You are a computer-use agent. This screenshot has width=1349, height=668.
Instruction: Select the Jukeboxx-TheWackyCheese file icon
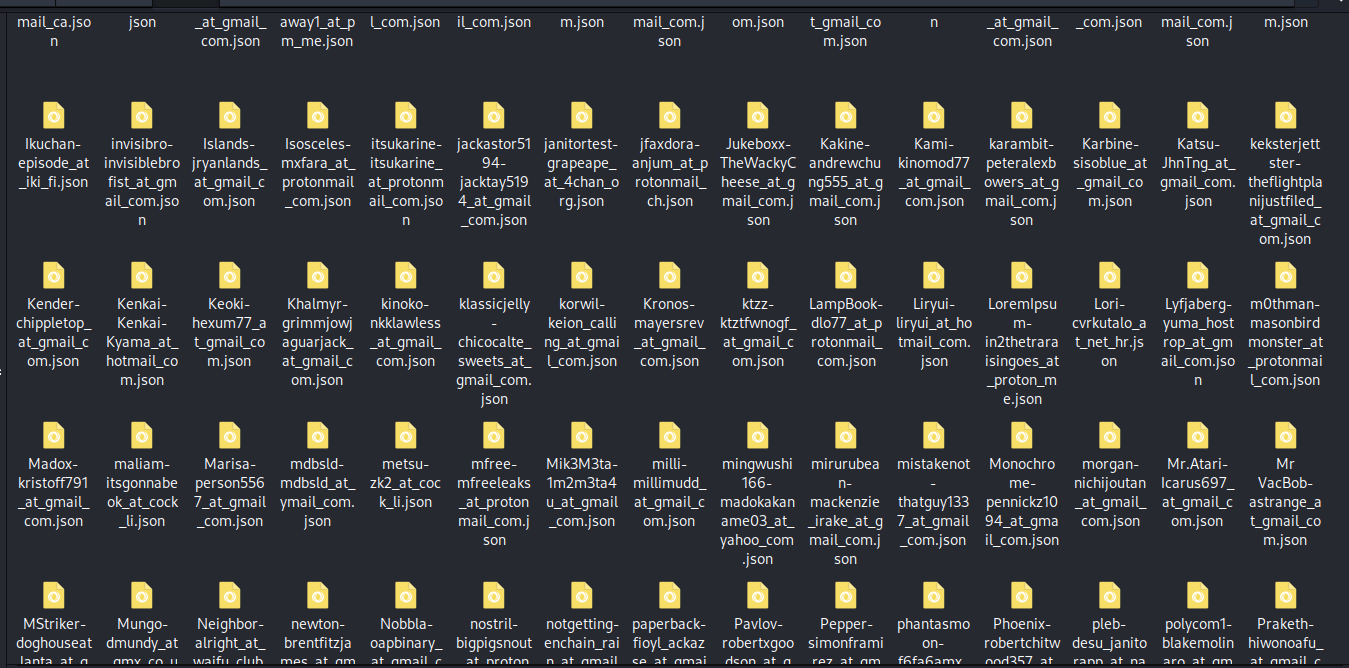(758, 116)
